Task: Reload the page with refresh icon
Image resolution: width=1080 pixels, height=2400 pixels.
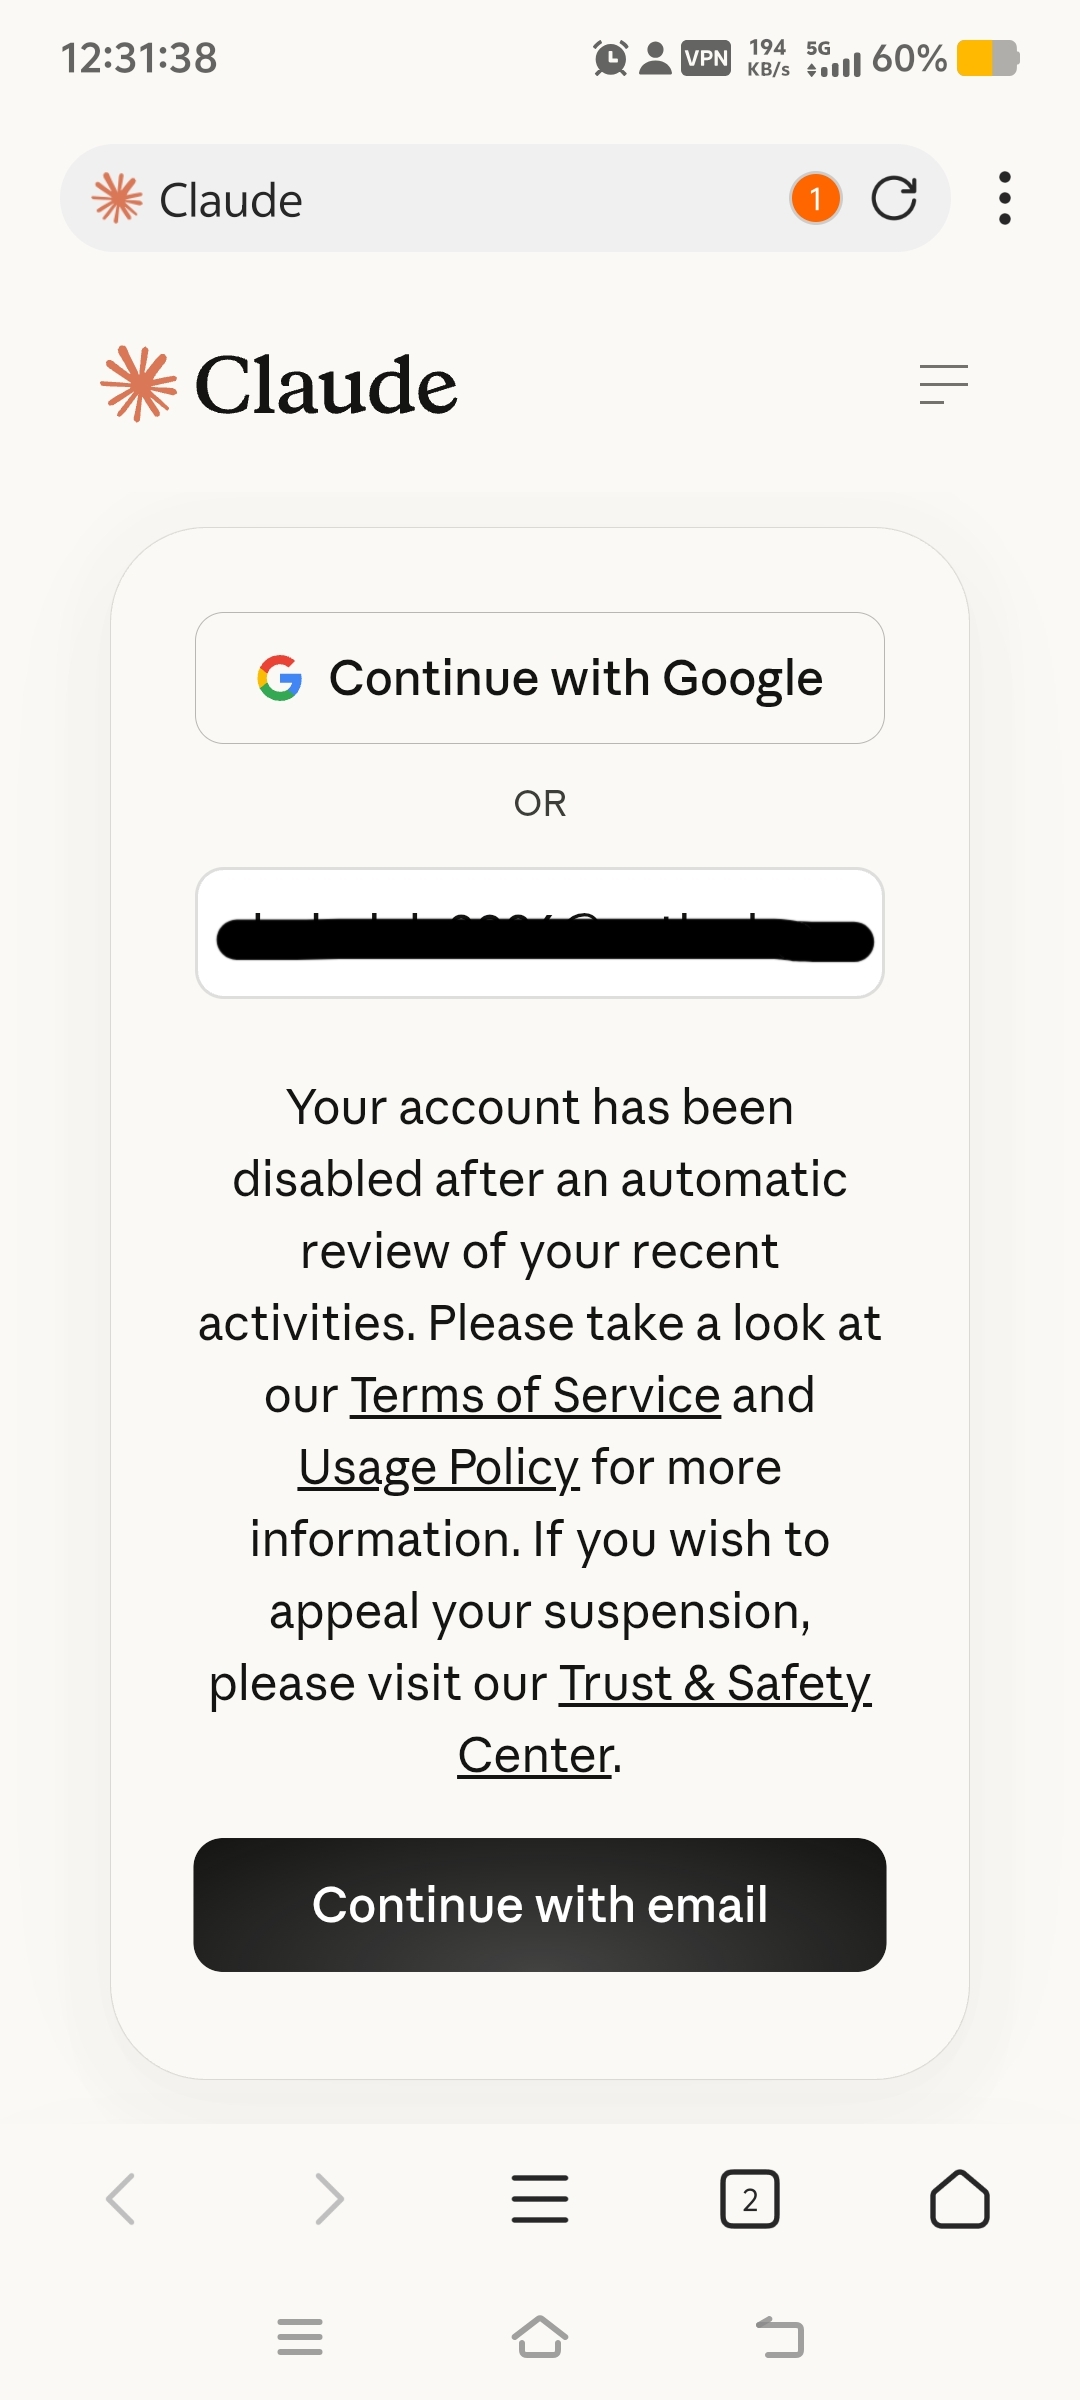Action: tap(894, 198)
